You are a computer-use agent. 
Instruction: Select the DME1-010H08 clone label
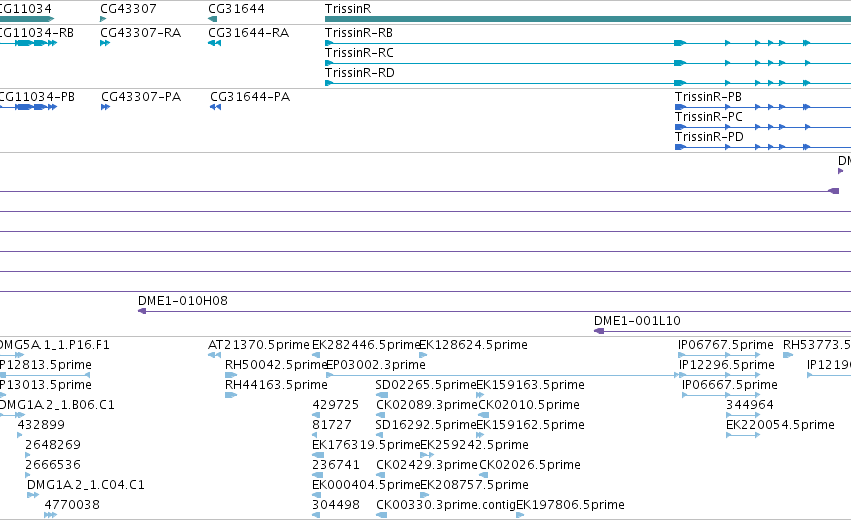(183, 301)
